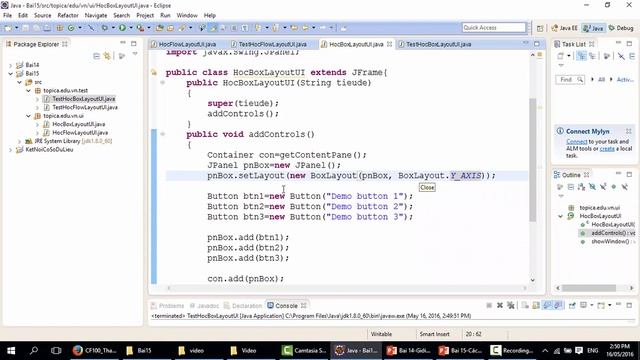Expand the Bai14 project node

pos(11,65)
